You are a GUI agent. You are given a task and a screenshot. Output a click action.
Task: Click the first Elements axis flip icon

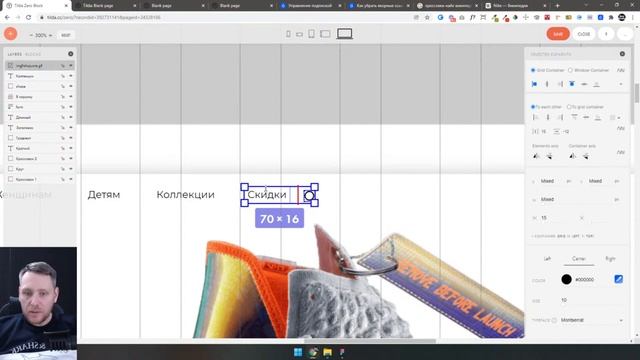point(536,156)
